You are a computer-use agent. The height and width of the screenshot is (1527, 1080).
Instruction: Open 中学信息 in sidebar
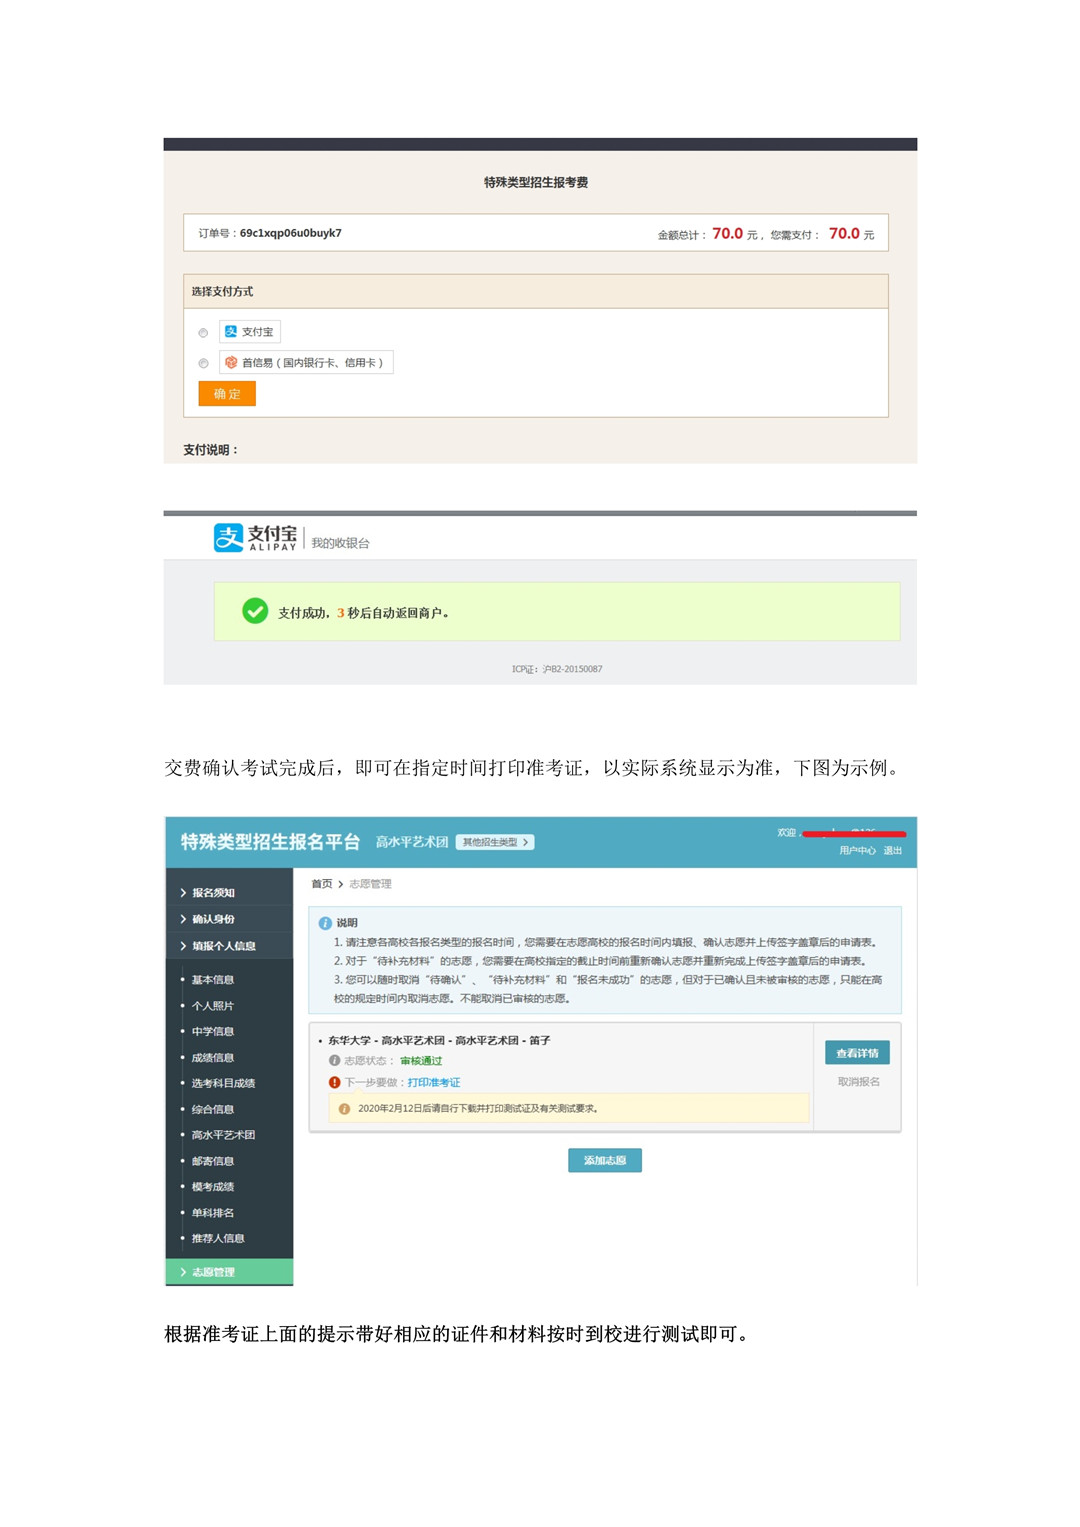pyautogui.click(x=213, y=1032)
